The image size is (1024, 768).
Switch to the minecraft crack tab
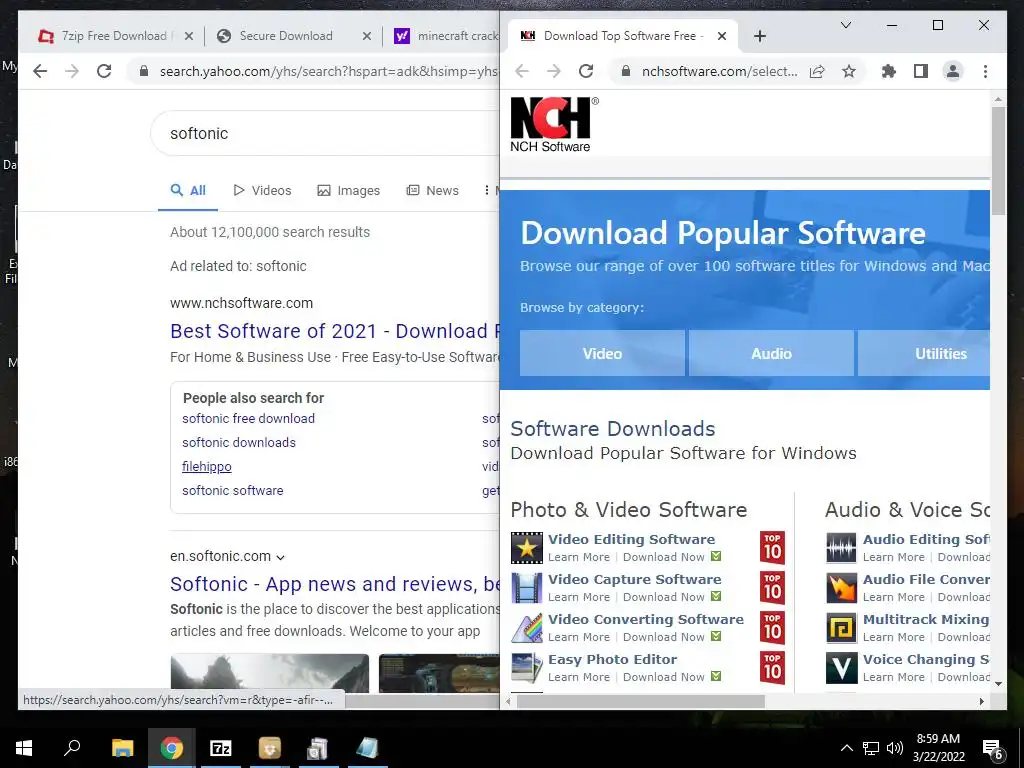[447, 36]
